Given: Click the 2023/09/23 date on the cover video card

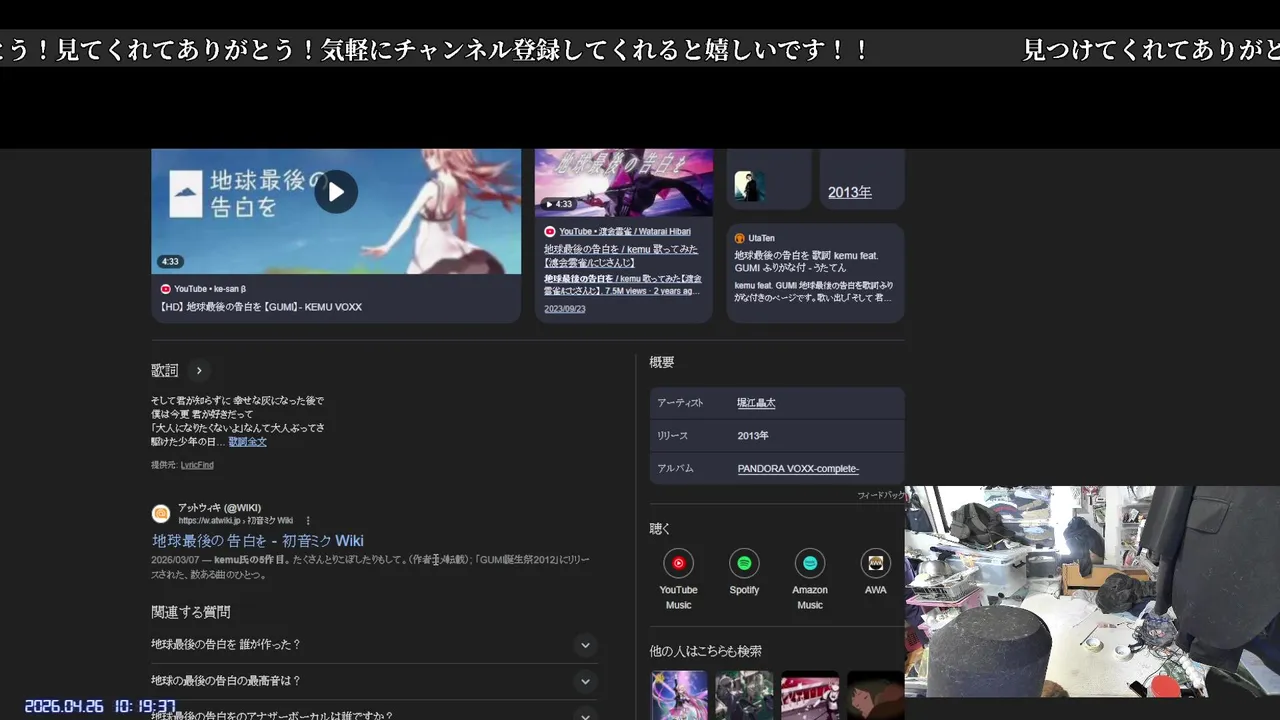Looking at the screenshot, I should pyautogui.click(x=565, y=309).
